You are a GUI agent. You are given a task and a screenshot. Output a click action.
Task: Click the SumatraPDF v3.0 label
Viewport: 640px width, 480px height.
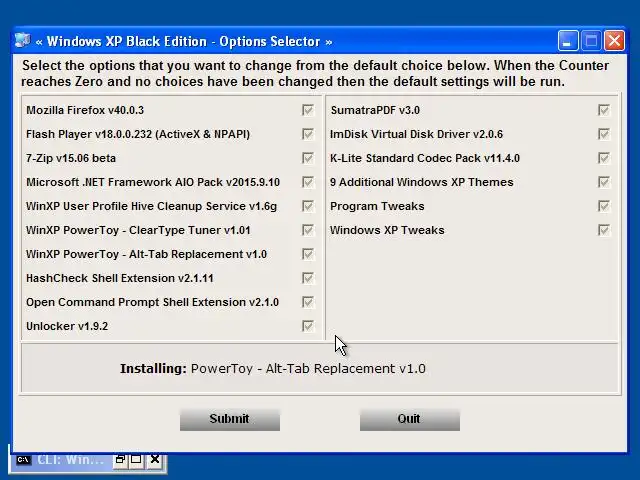375,110
